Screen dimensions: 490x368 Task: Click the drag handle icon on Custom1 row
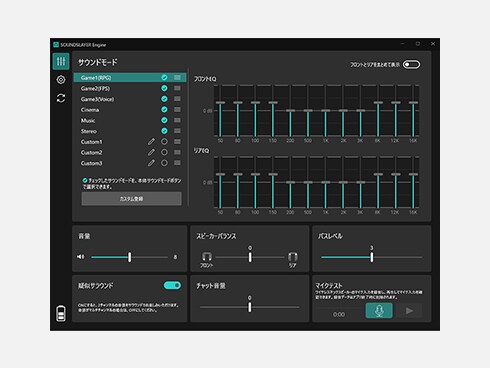pyautogui.click(x=177, y=141)
